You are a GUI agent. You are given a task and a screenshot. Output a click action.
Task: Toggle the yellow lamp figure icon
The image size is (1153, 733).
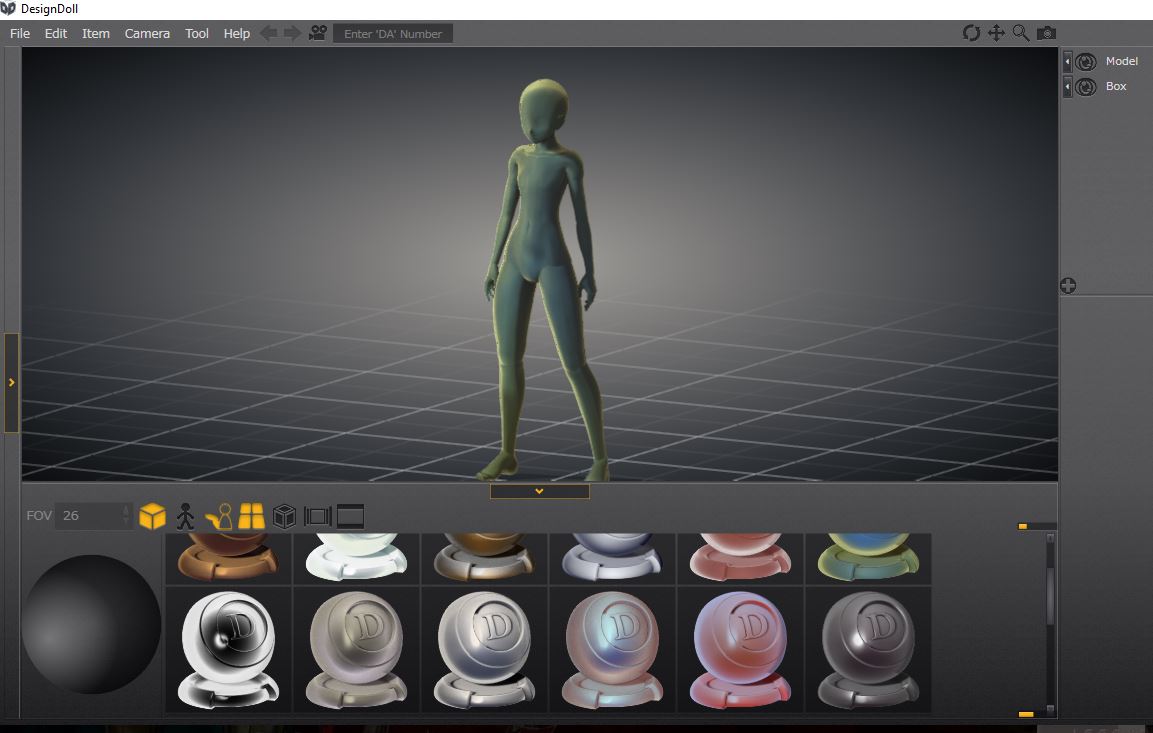219,516
